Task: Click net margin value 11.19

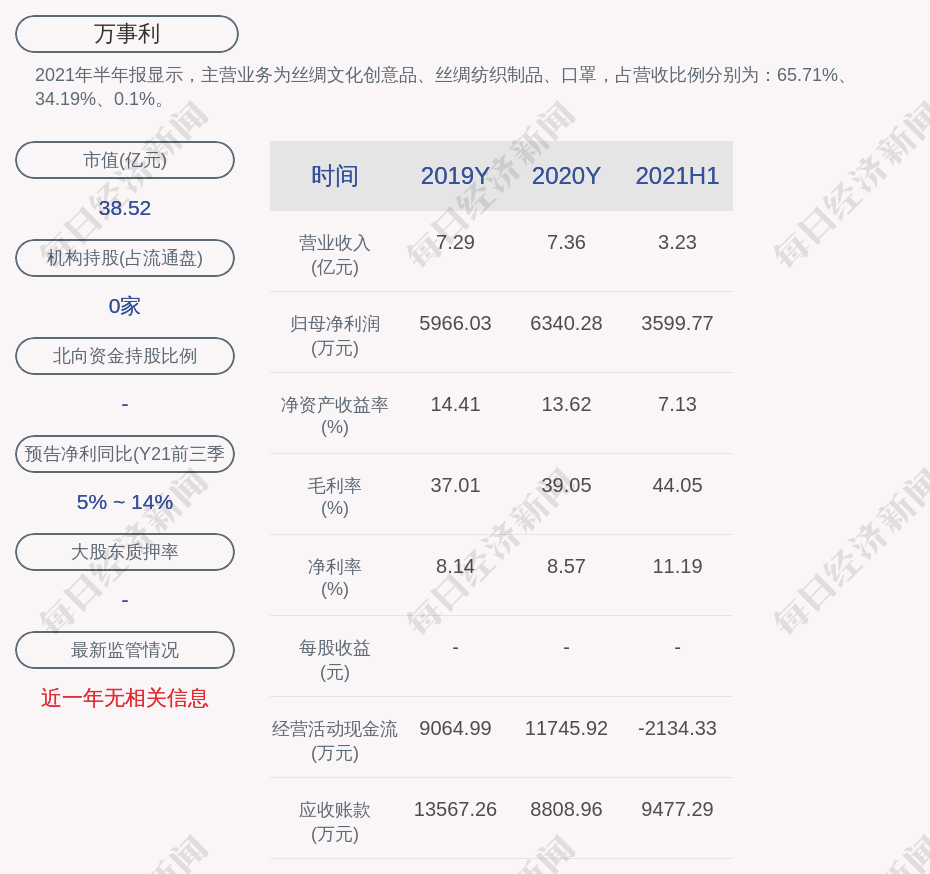Action: pyautogui.click(x=677, y=566)
